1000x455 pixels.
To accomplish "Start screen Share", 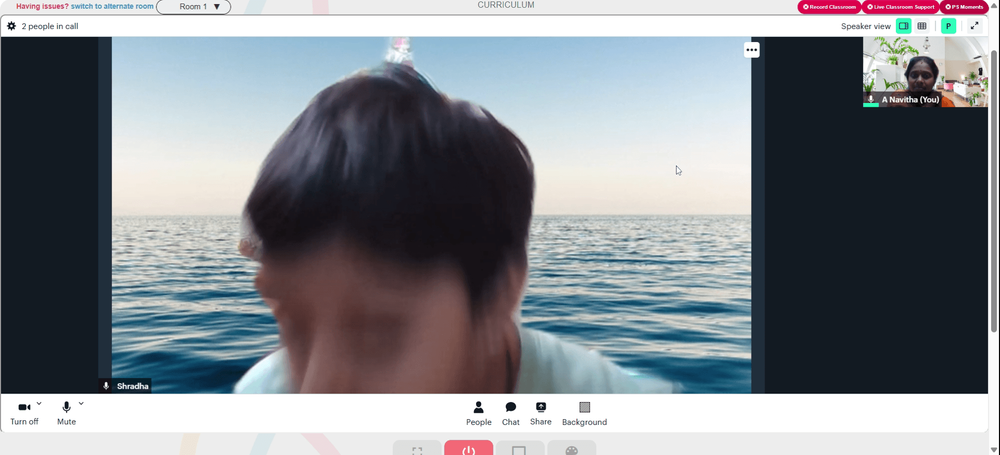I will (541, 414).
